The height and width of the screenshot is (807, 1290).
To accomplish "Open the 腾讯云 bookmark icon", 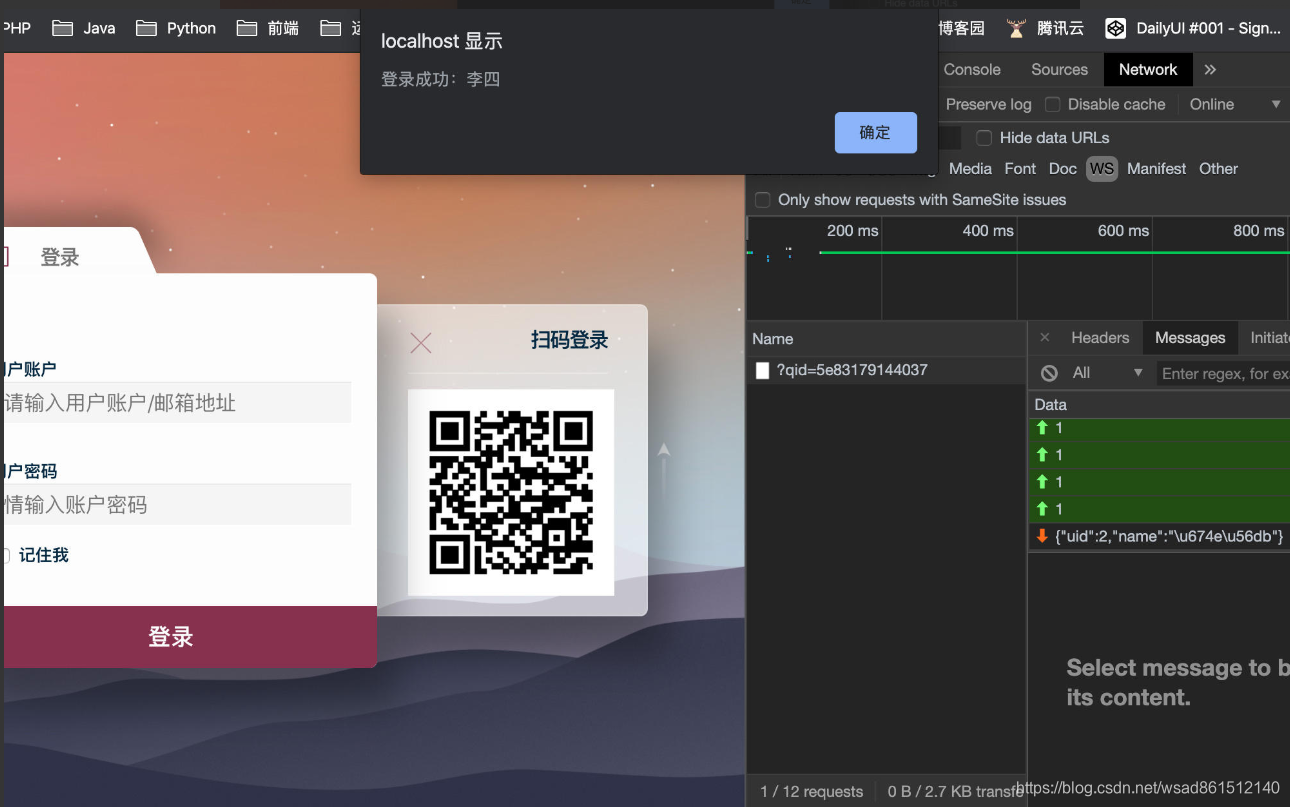I will (1017, 28).
